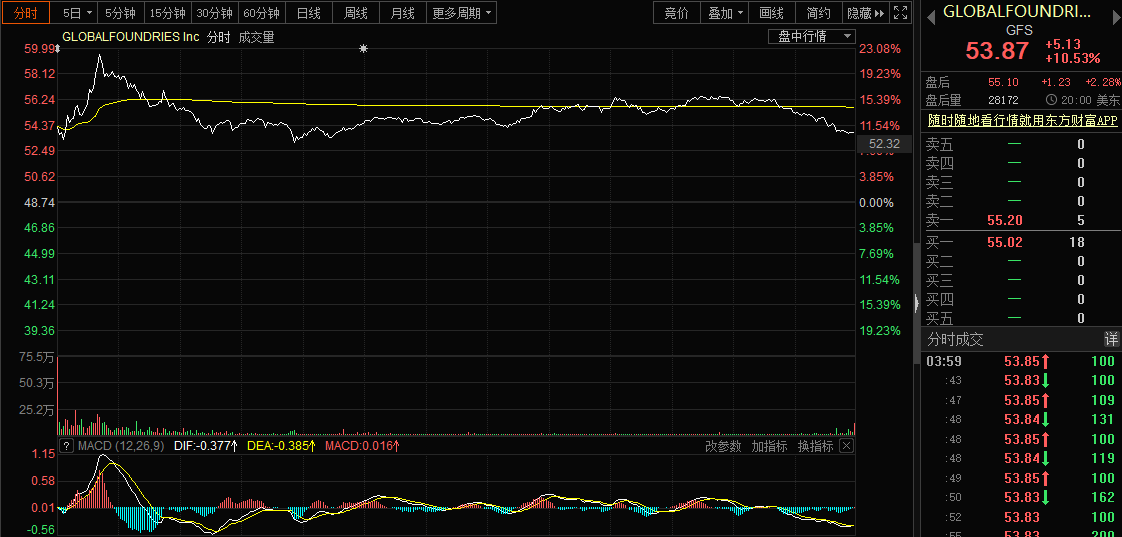The width and height of the screenshot is (1122, 537).
Task: Click the fullscreen expand icon
Action: point(900,13)
